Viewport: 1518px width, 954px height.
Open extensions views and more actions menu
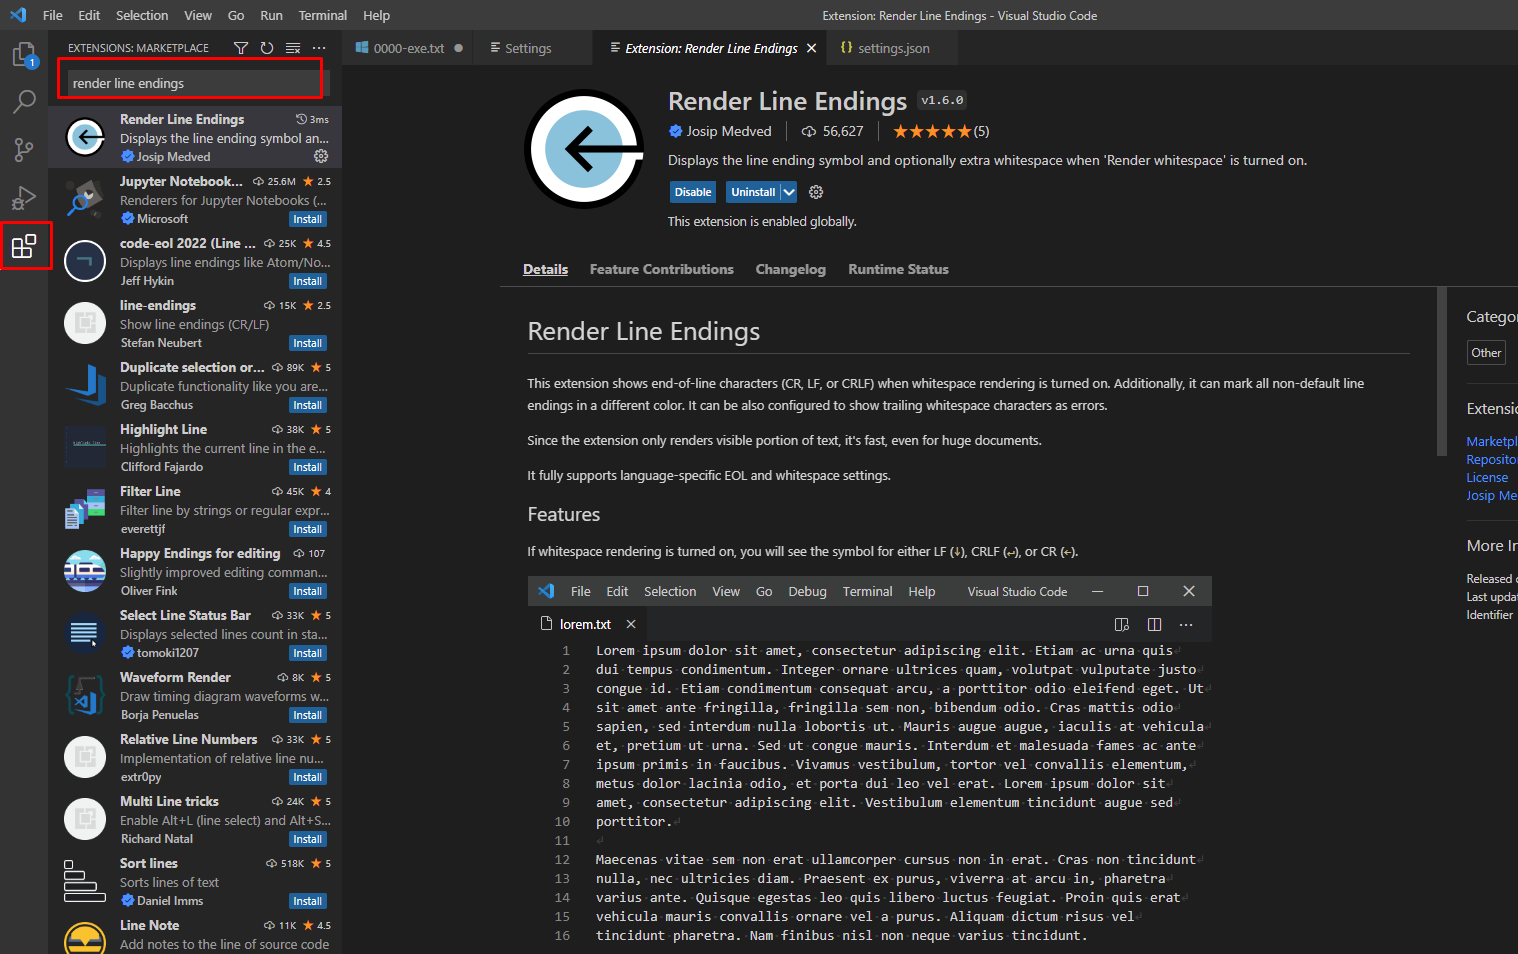click(319, 48)
